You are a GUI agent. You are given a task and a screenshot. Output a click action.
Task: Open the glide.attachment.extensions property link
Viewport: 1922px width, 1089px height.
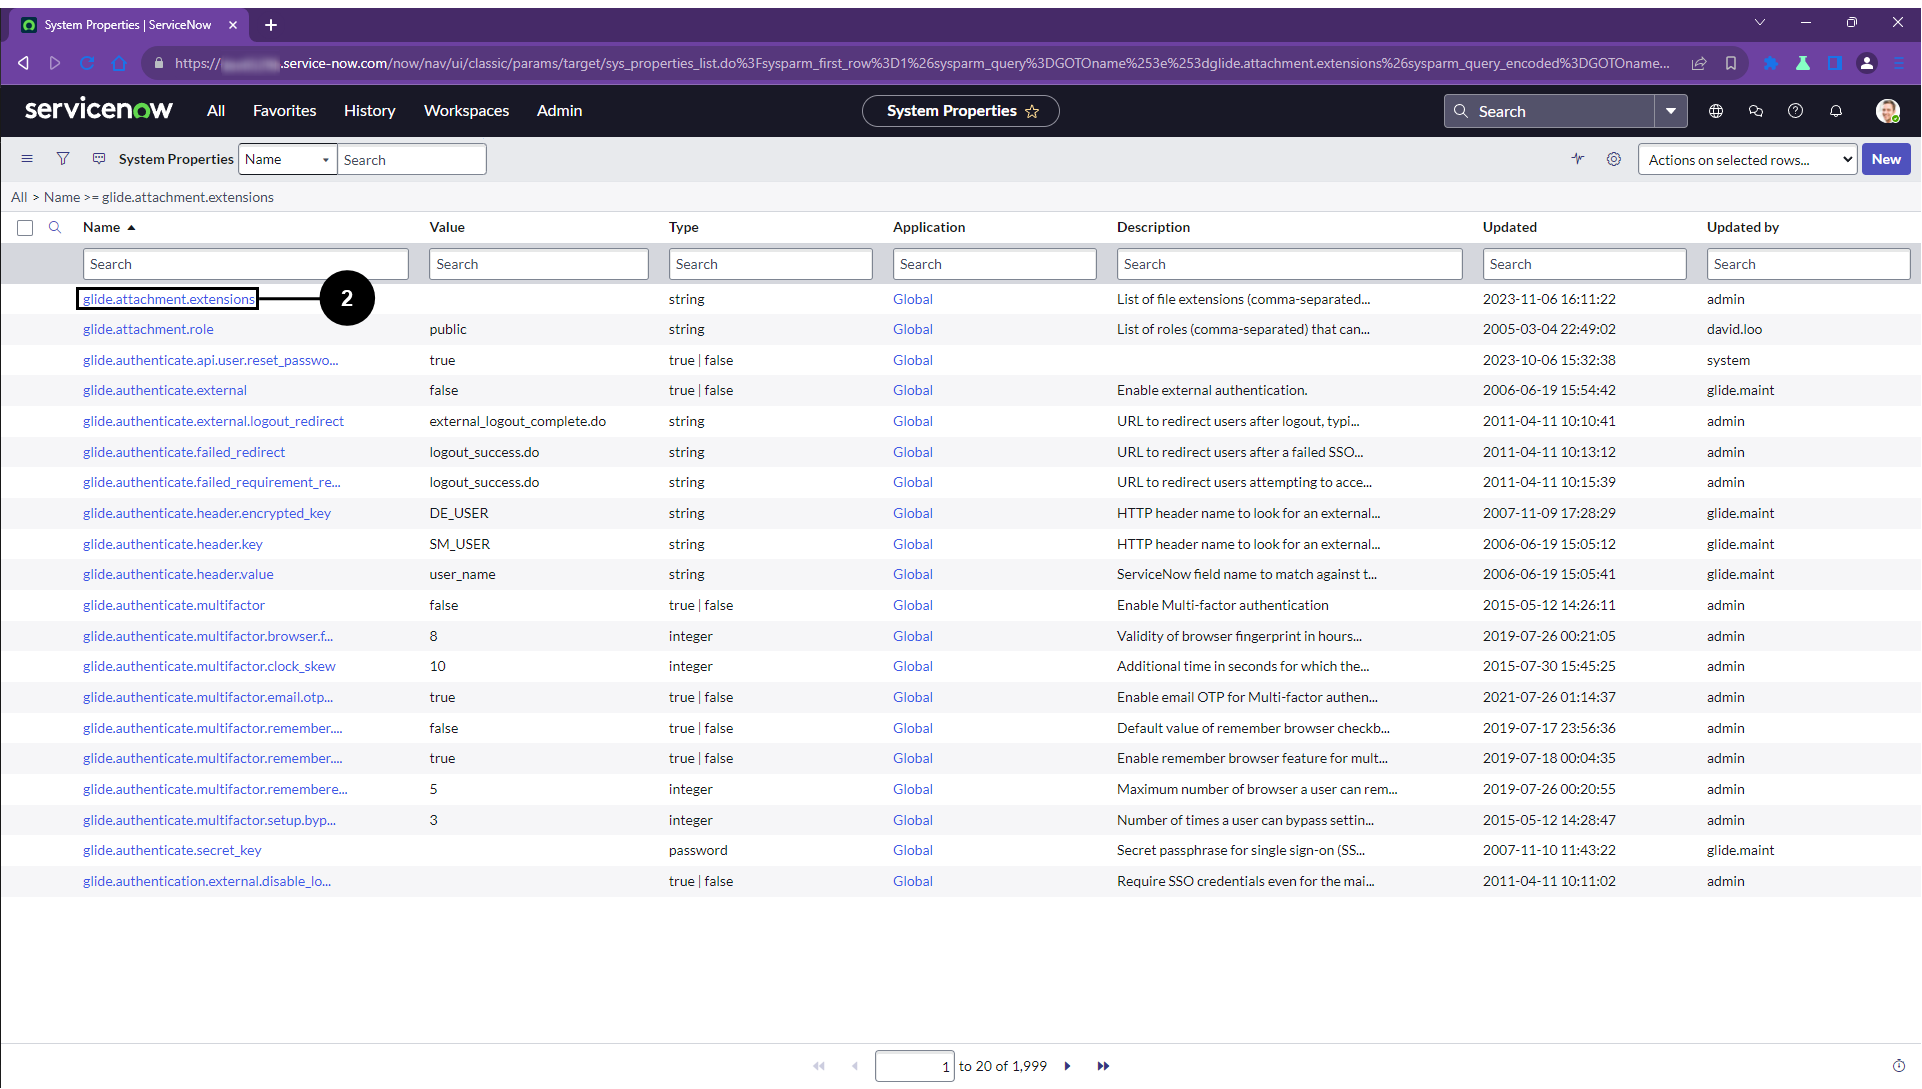pyautogui.click(x=168, y=299)
